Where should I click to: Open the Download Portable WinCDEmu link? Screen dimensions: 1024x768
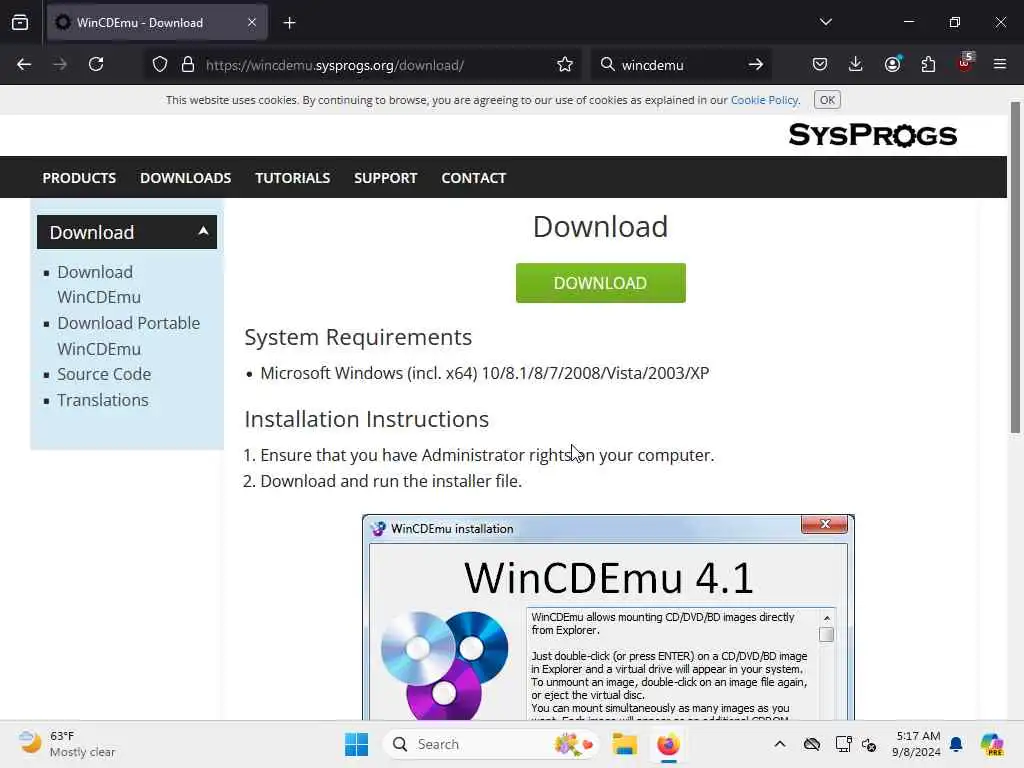pos(128,336)
